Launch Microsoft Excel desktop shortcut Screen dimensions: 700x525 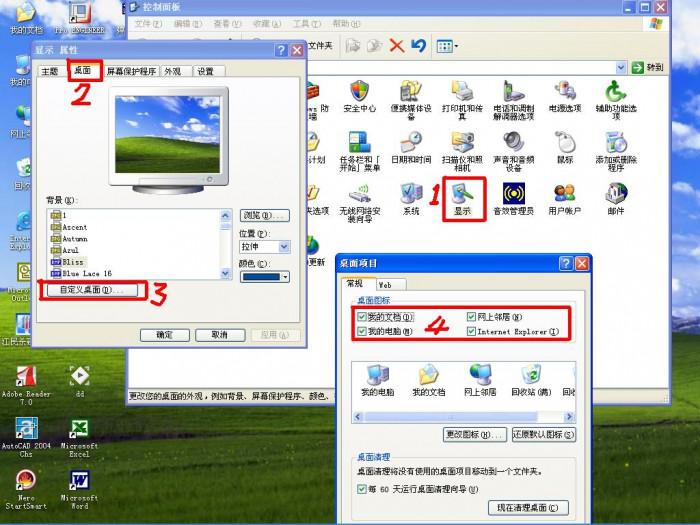tap(79, 438)
